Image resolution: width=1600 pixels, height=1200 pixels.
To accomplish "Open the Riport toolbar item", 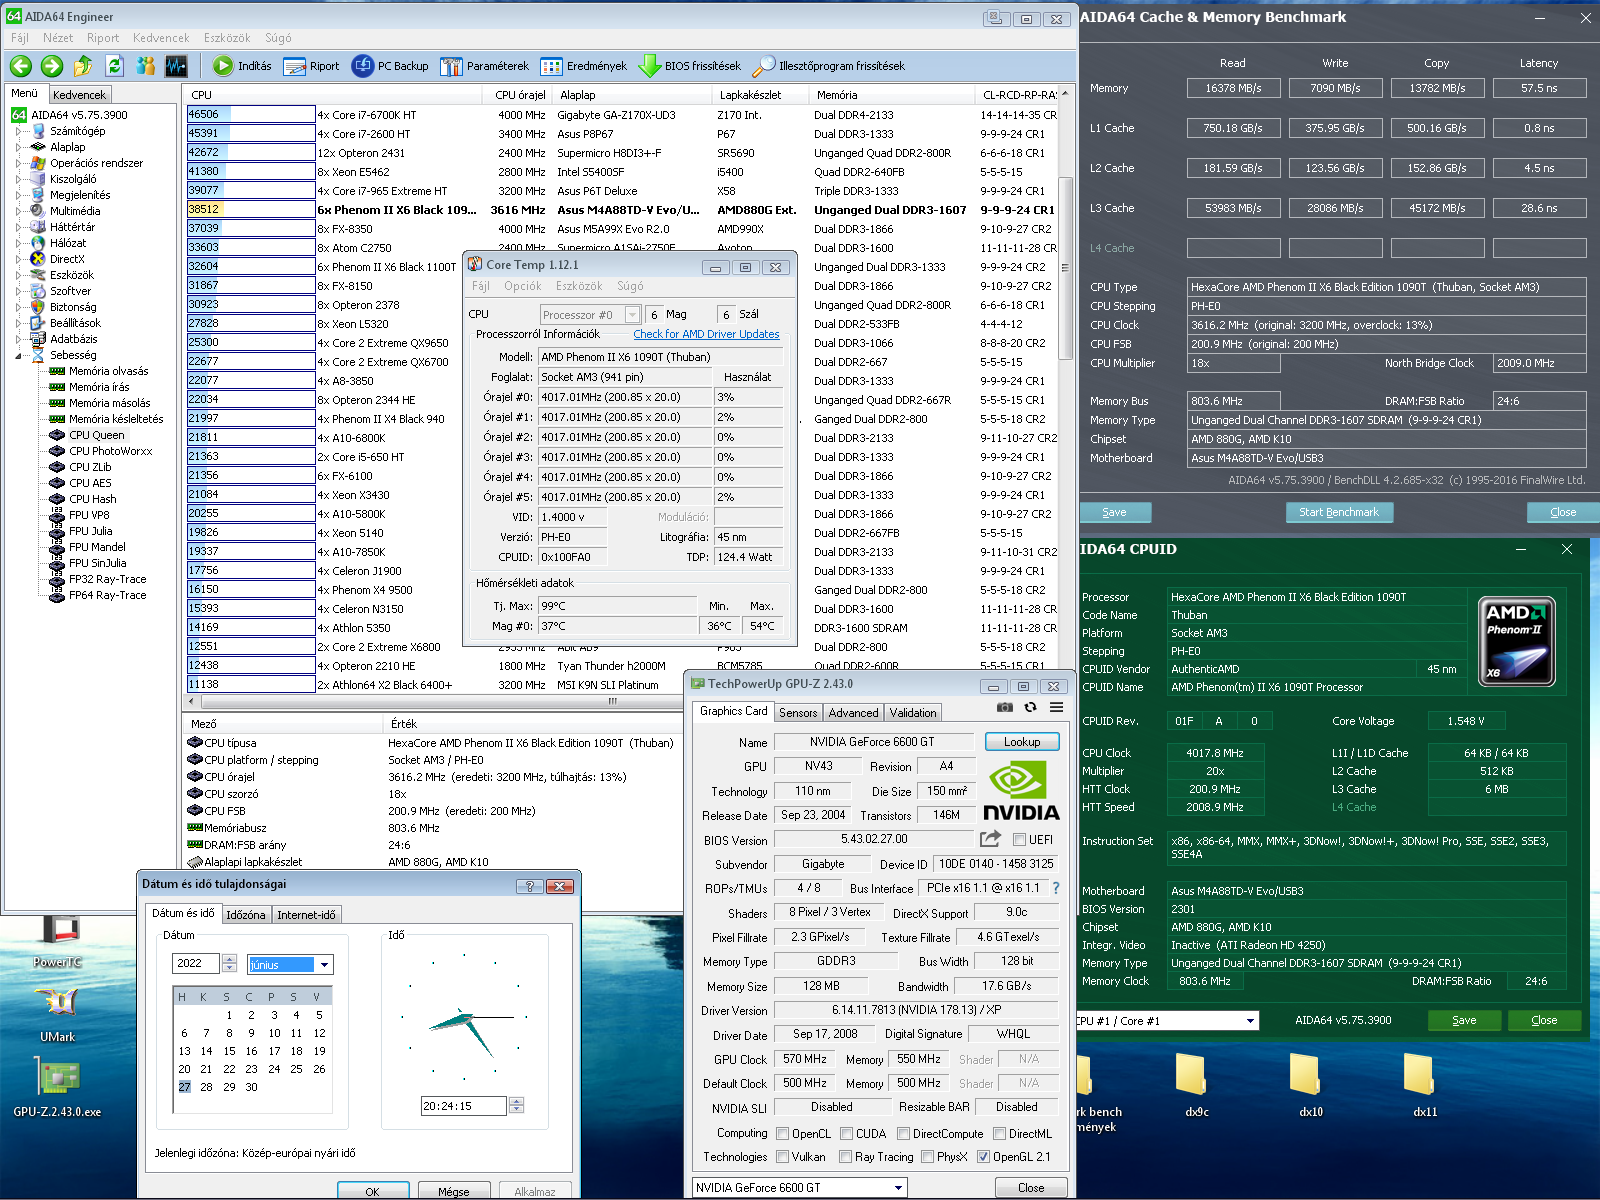I will coord(312,66).
